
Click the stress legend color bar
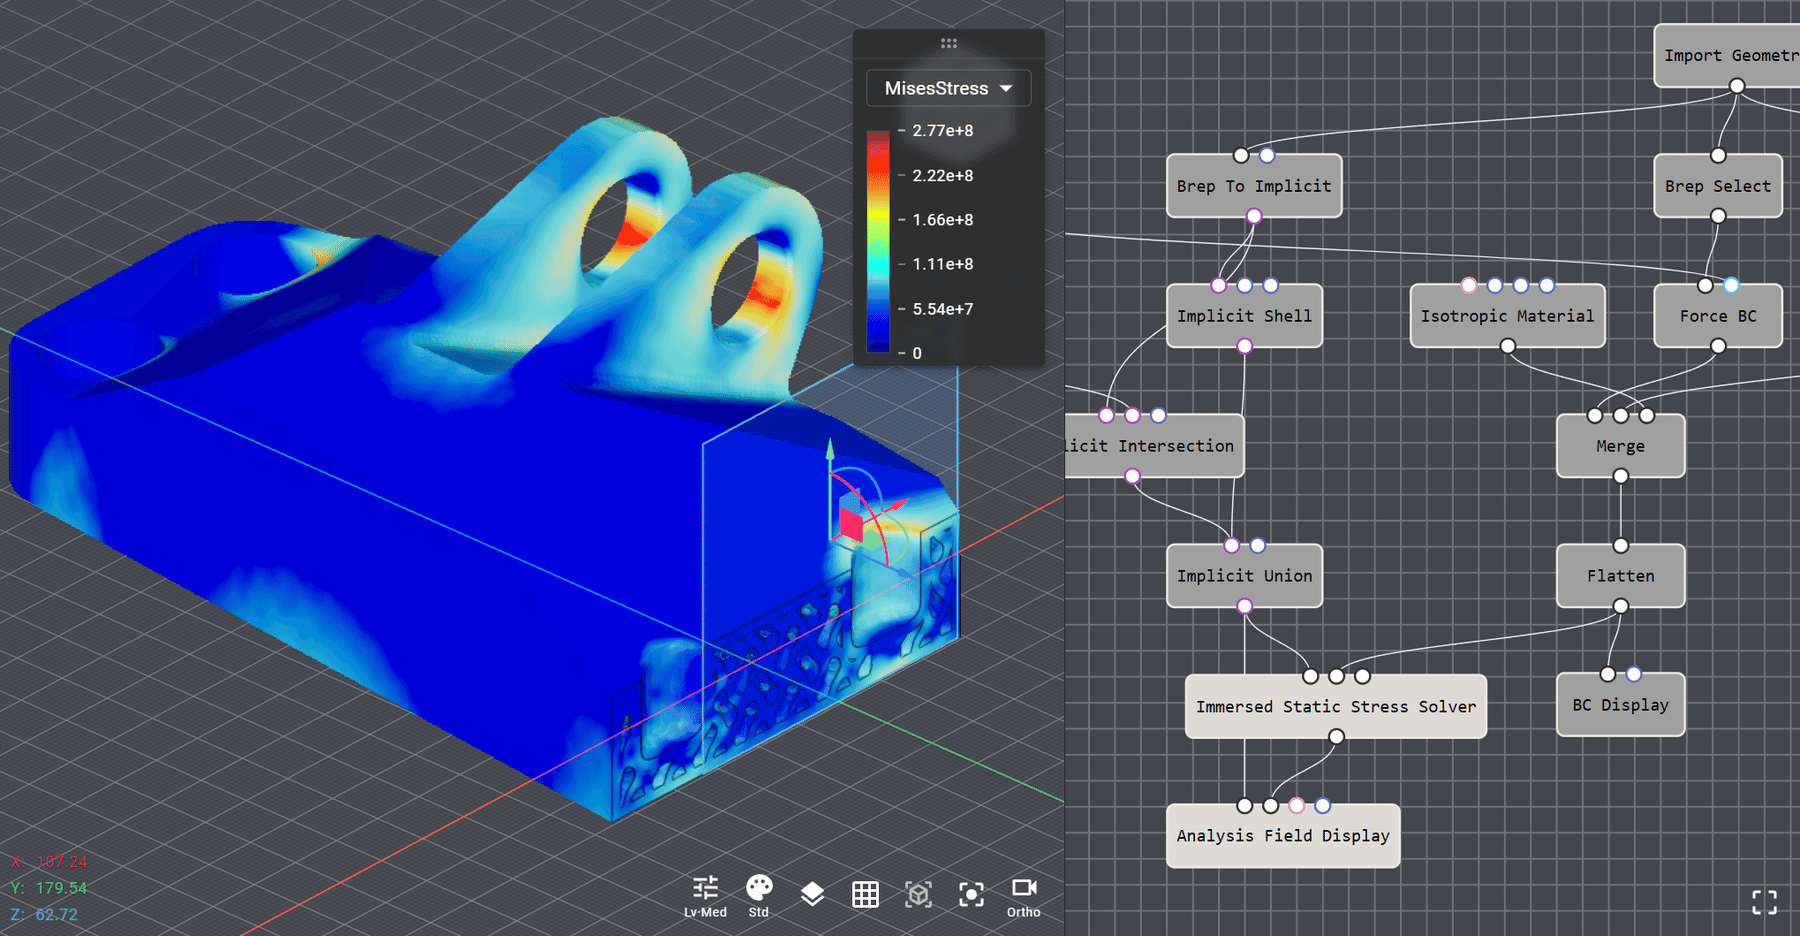coord(878,241)
